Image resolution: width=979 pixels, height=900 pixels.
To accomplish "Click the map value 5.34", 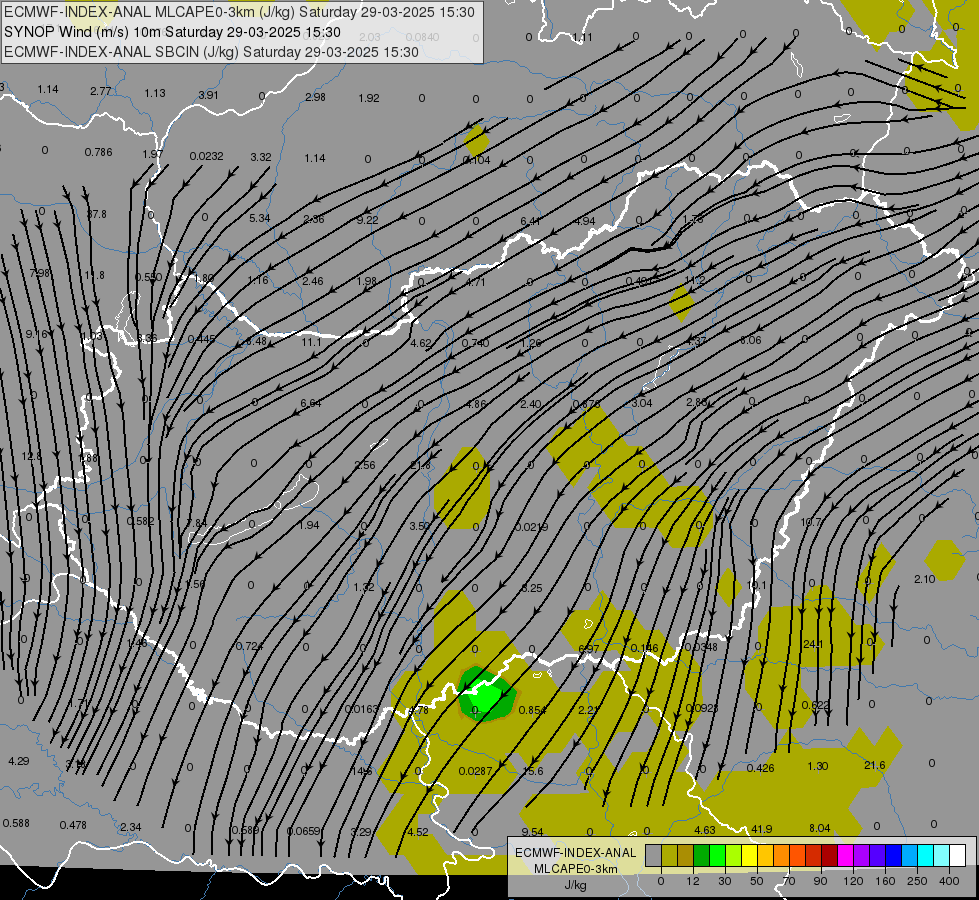I will (260, 218).
